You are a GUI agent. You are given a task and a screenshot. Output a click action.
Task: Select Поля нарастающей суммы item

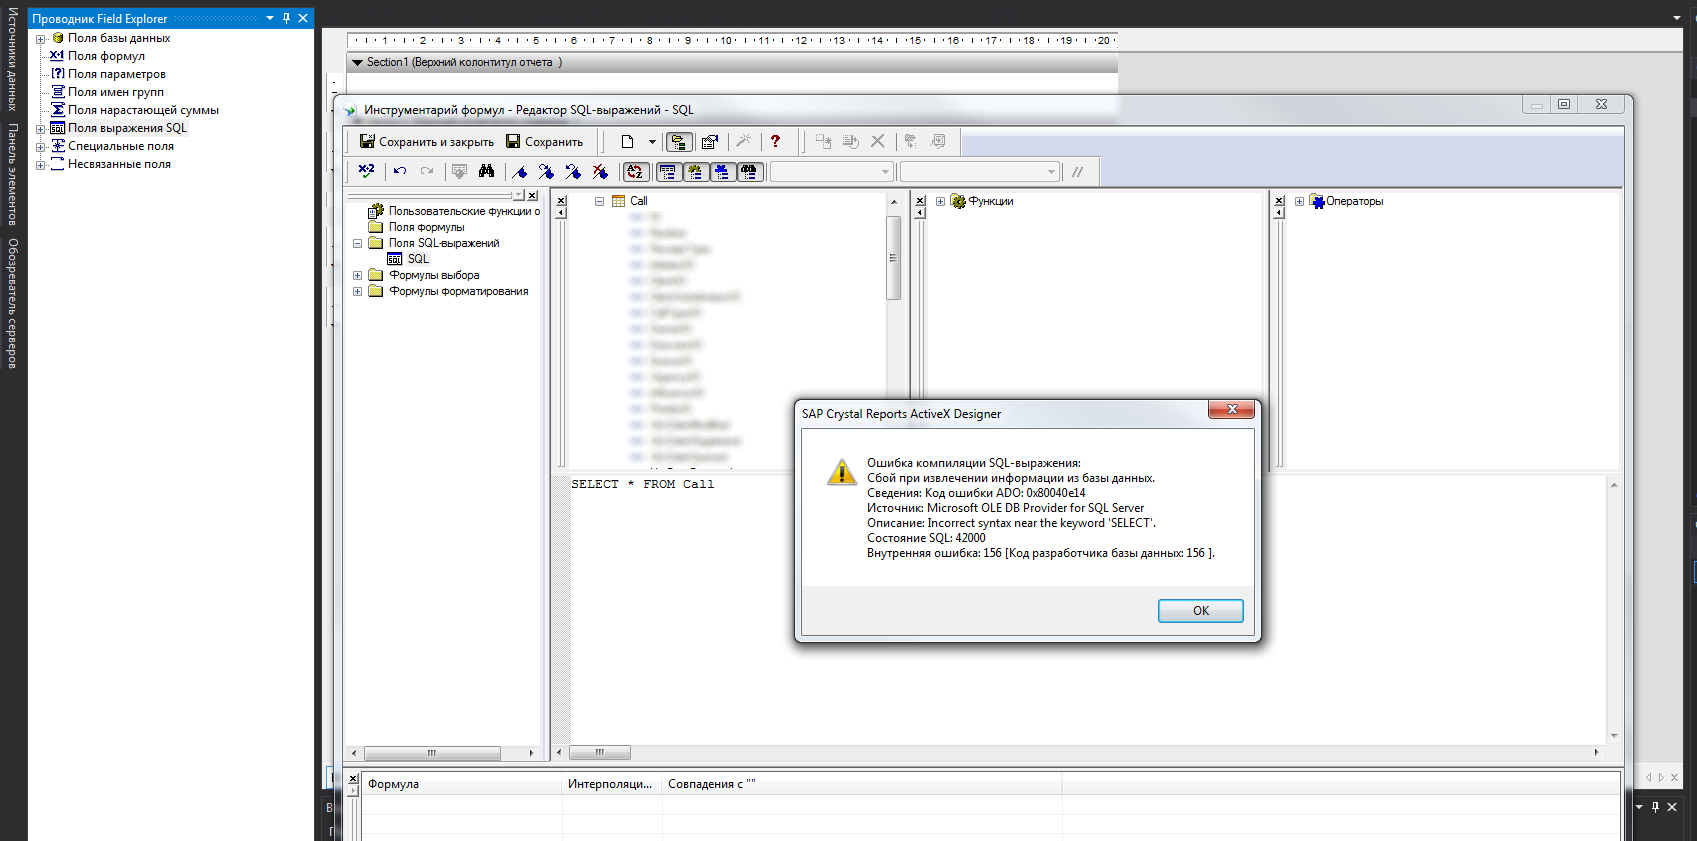[143, 110]
